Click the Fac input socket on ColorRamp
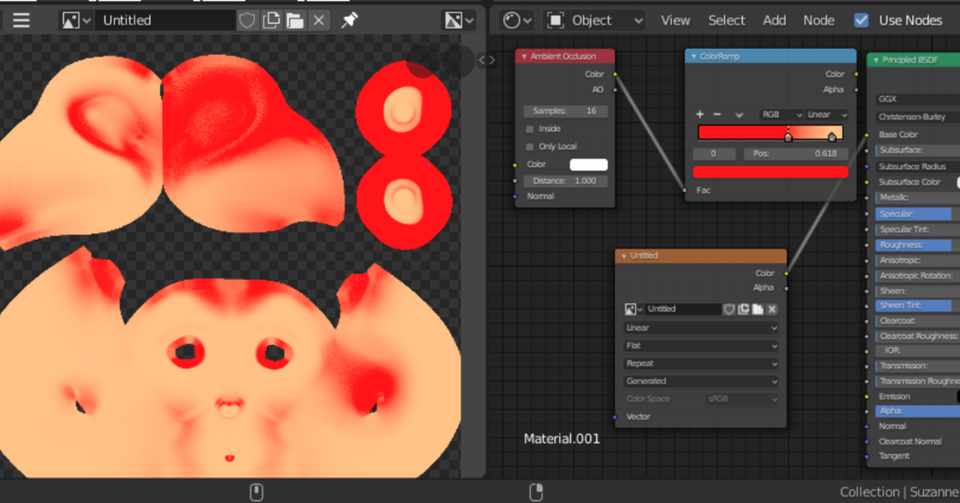This screenshot has width=960, height=503. pyautogui.click(x=684, y=190)
